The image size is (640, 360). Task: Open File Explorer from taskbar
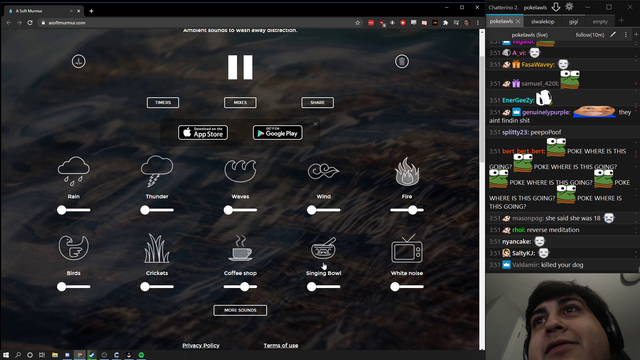click(55, 355)
